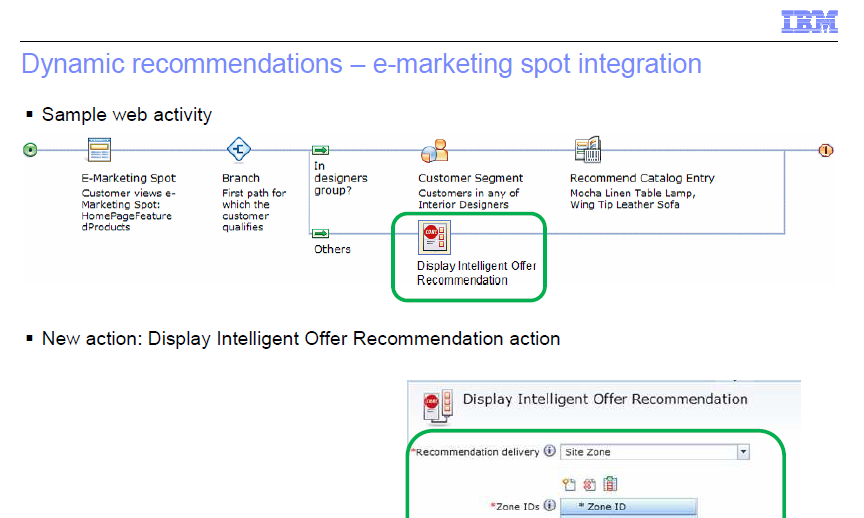The height and width of the screenshot is (518, 864).
Task: Click the 'Zone IDs' field label
Action: coord(517,506)
